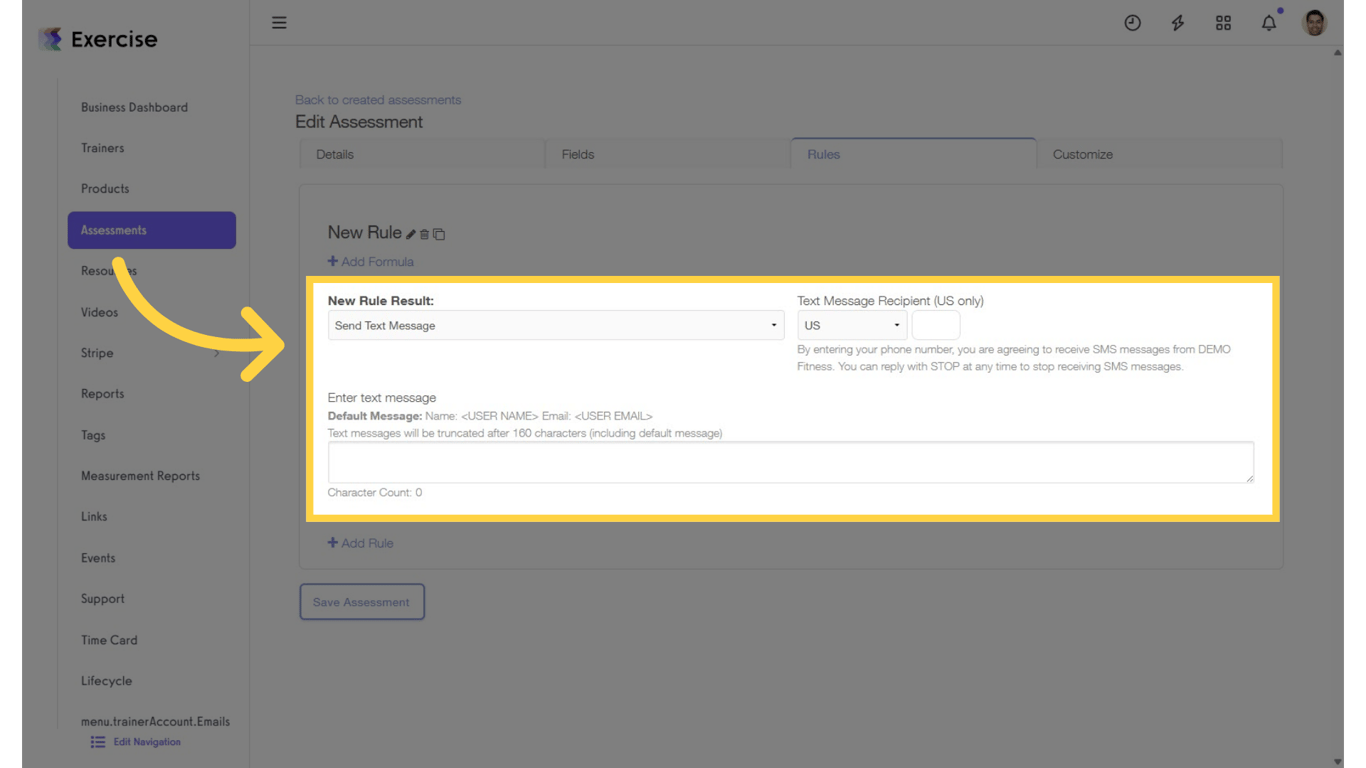The width and height of the screenshot is (1366, 768).
Task: Click Add Formula
Action: coord(370,261)
